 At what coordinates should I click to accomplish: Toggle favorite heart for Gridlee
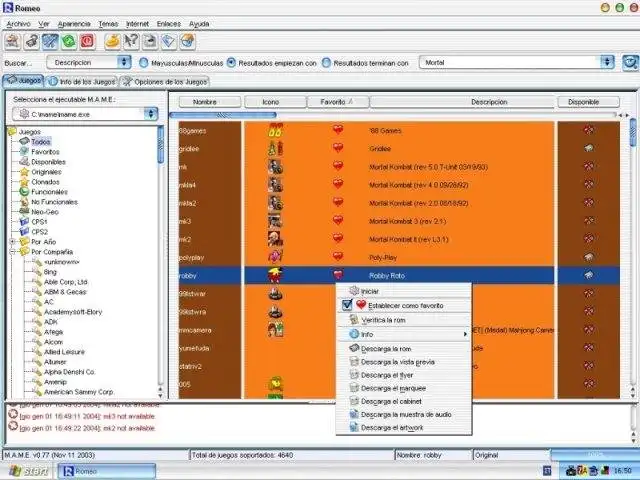tap(338, 148)
